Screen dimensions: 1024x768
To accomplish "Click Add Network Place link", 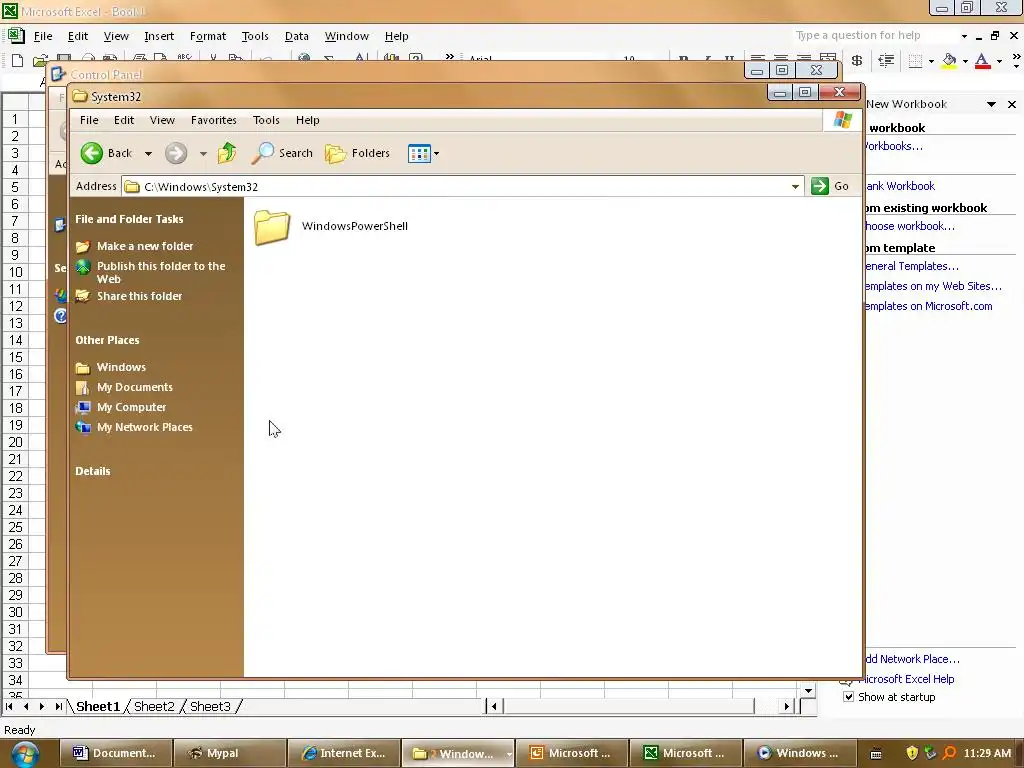I will [912, 659].
